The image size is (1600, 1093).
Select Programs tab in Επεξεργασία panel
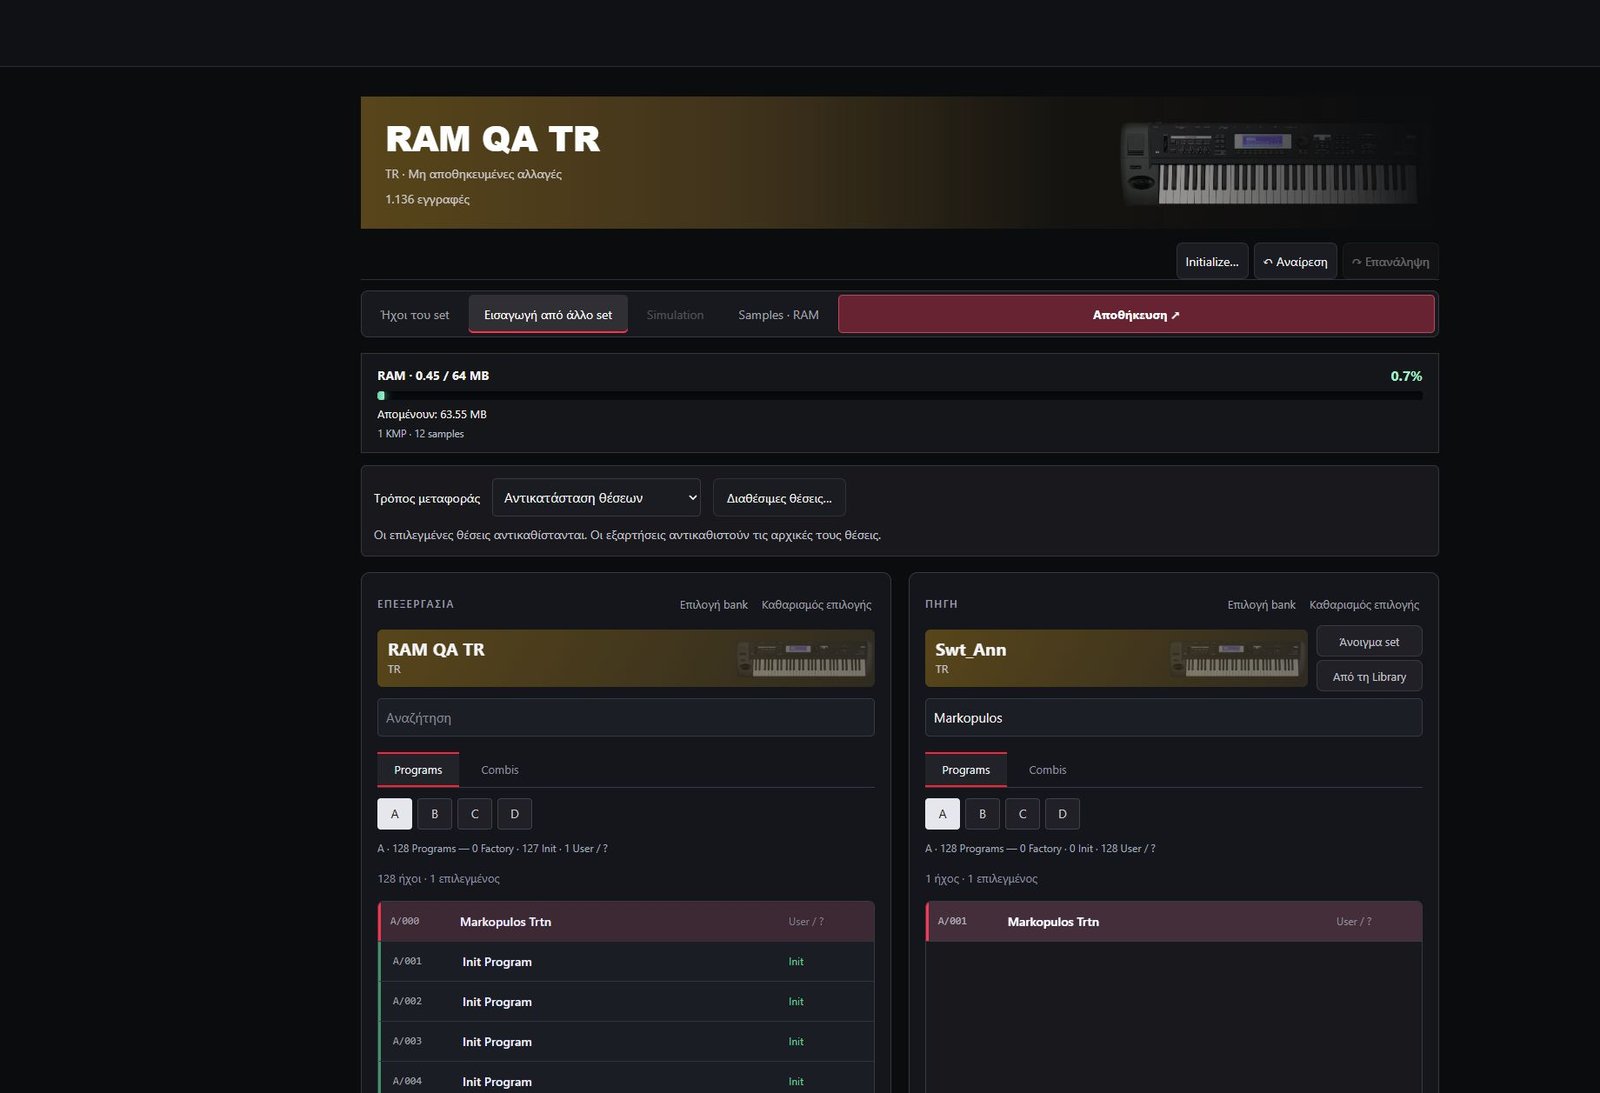(x=418, y=770)
